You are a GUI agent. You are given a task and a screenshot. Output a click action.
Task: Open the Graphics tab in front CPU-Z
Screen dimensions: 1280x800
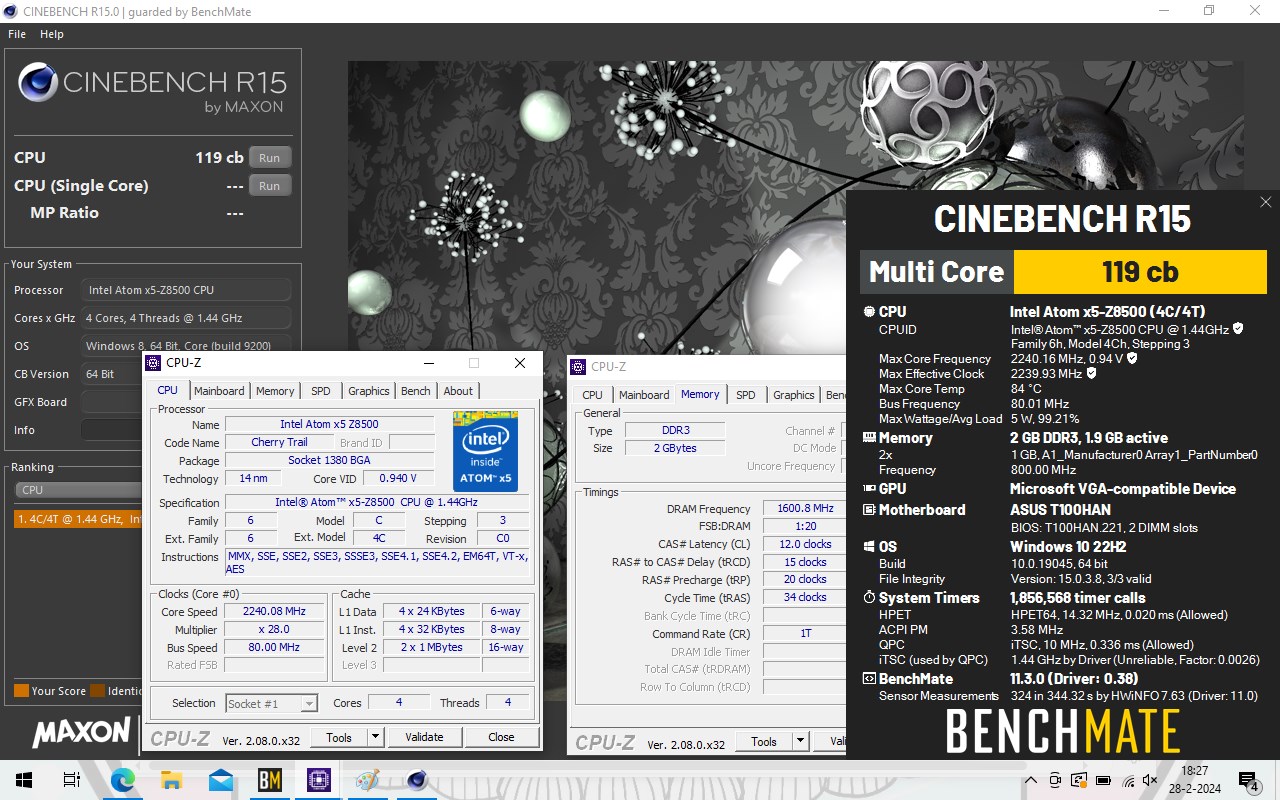pyautogui.click(x=369, y=391)
